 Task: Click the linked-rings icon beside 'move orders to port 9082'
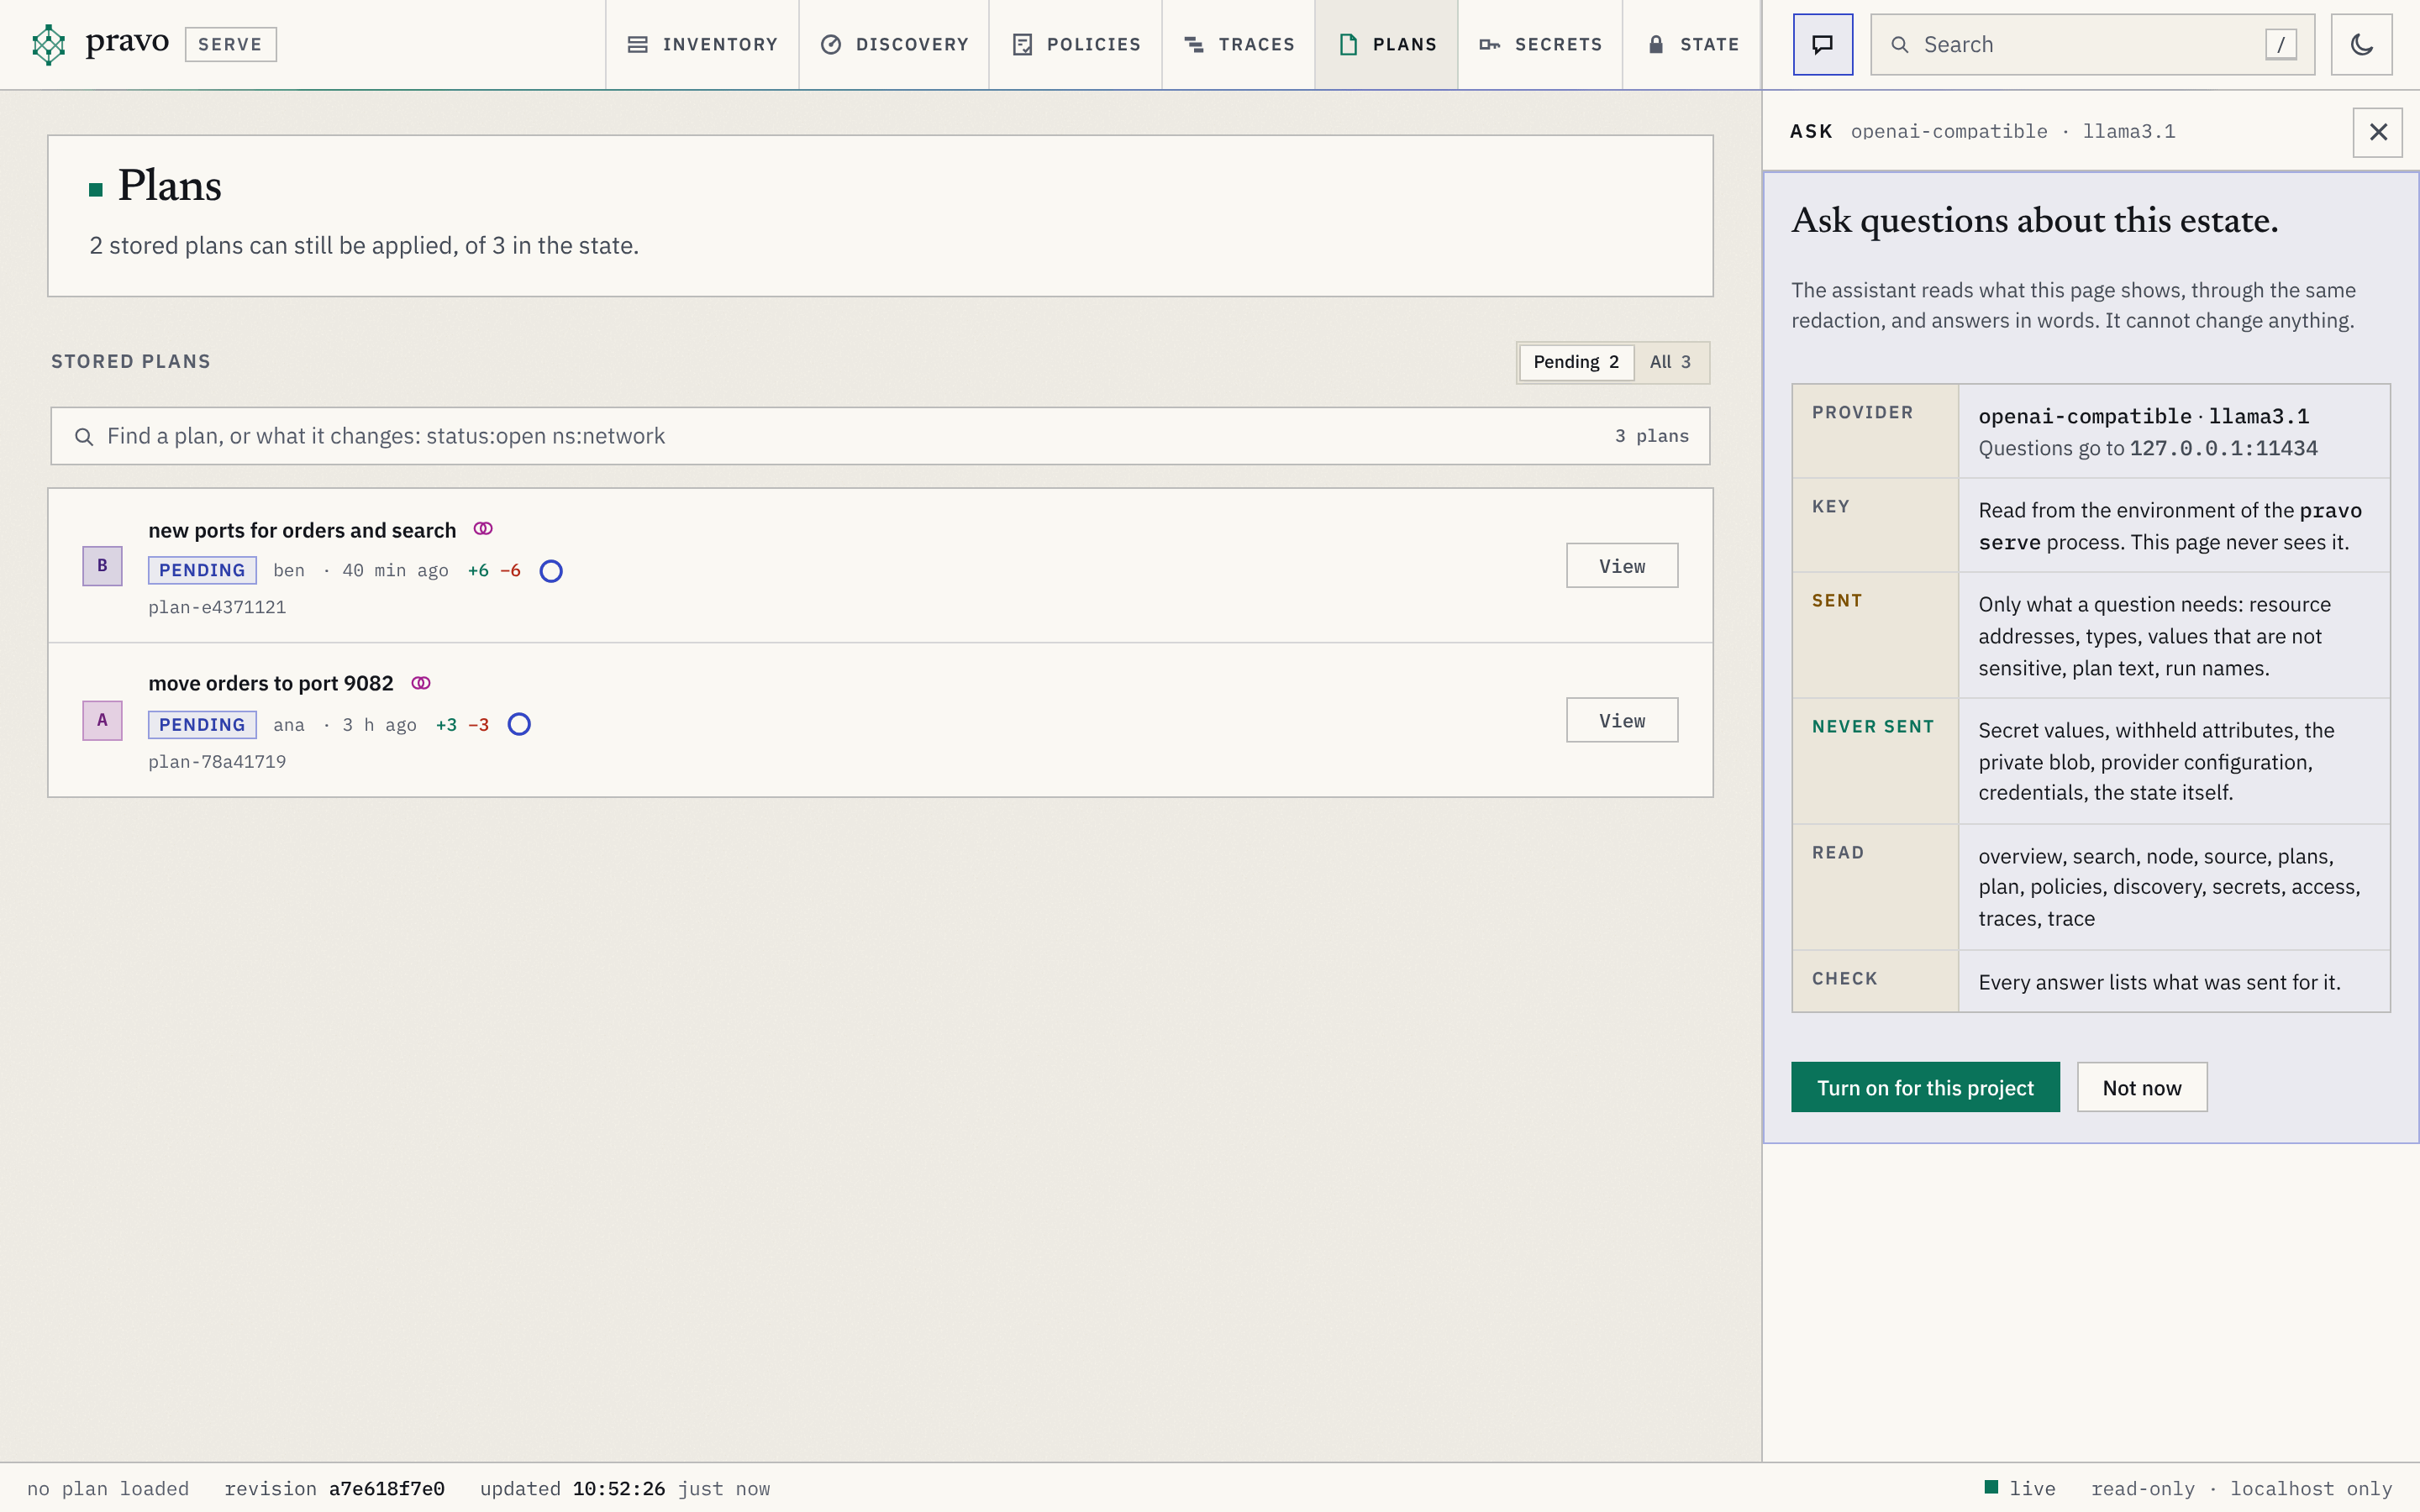(x=421, y=683)
